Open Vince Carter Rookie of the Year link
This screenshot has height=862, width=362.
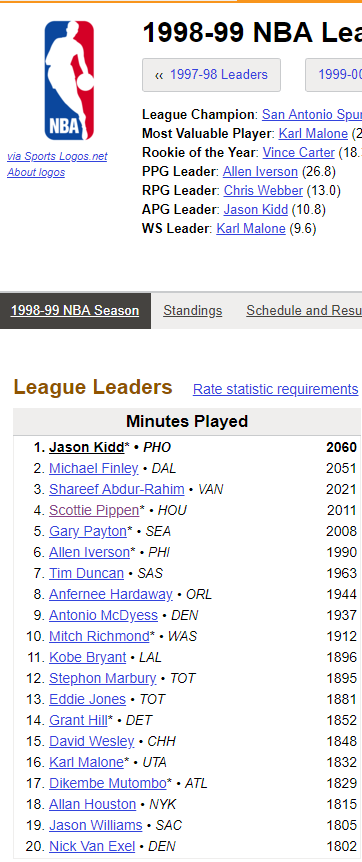point(298,152)
